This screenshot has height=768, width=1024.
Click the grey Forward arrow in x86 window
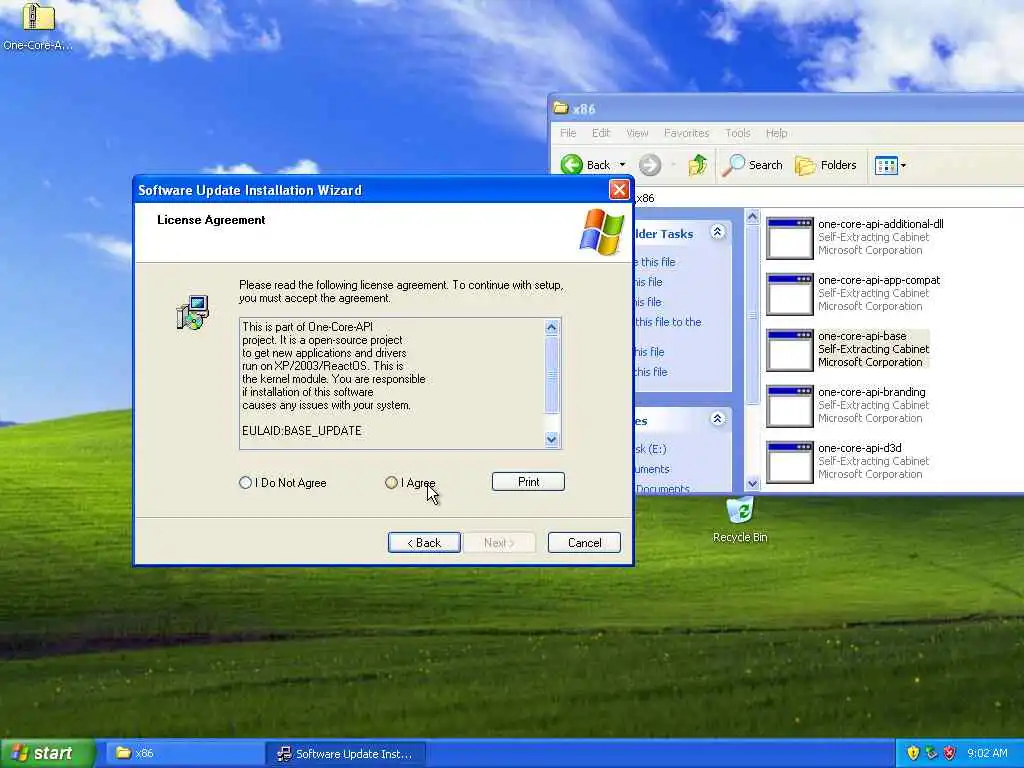pos(650,165)
